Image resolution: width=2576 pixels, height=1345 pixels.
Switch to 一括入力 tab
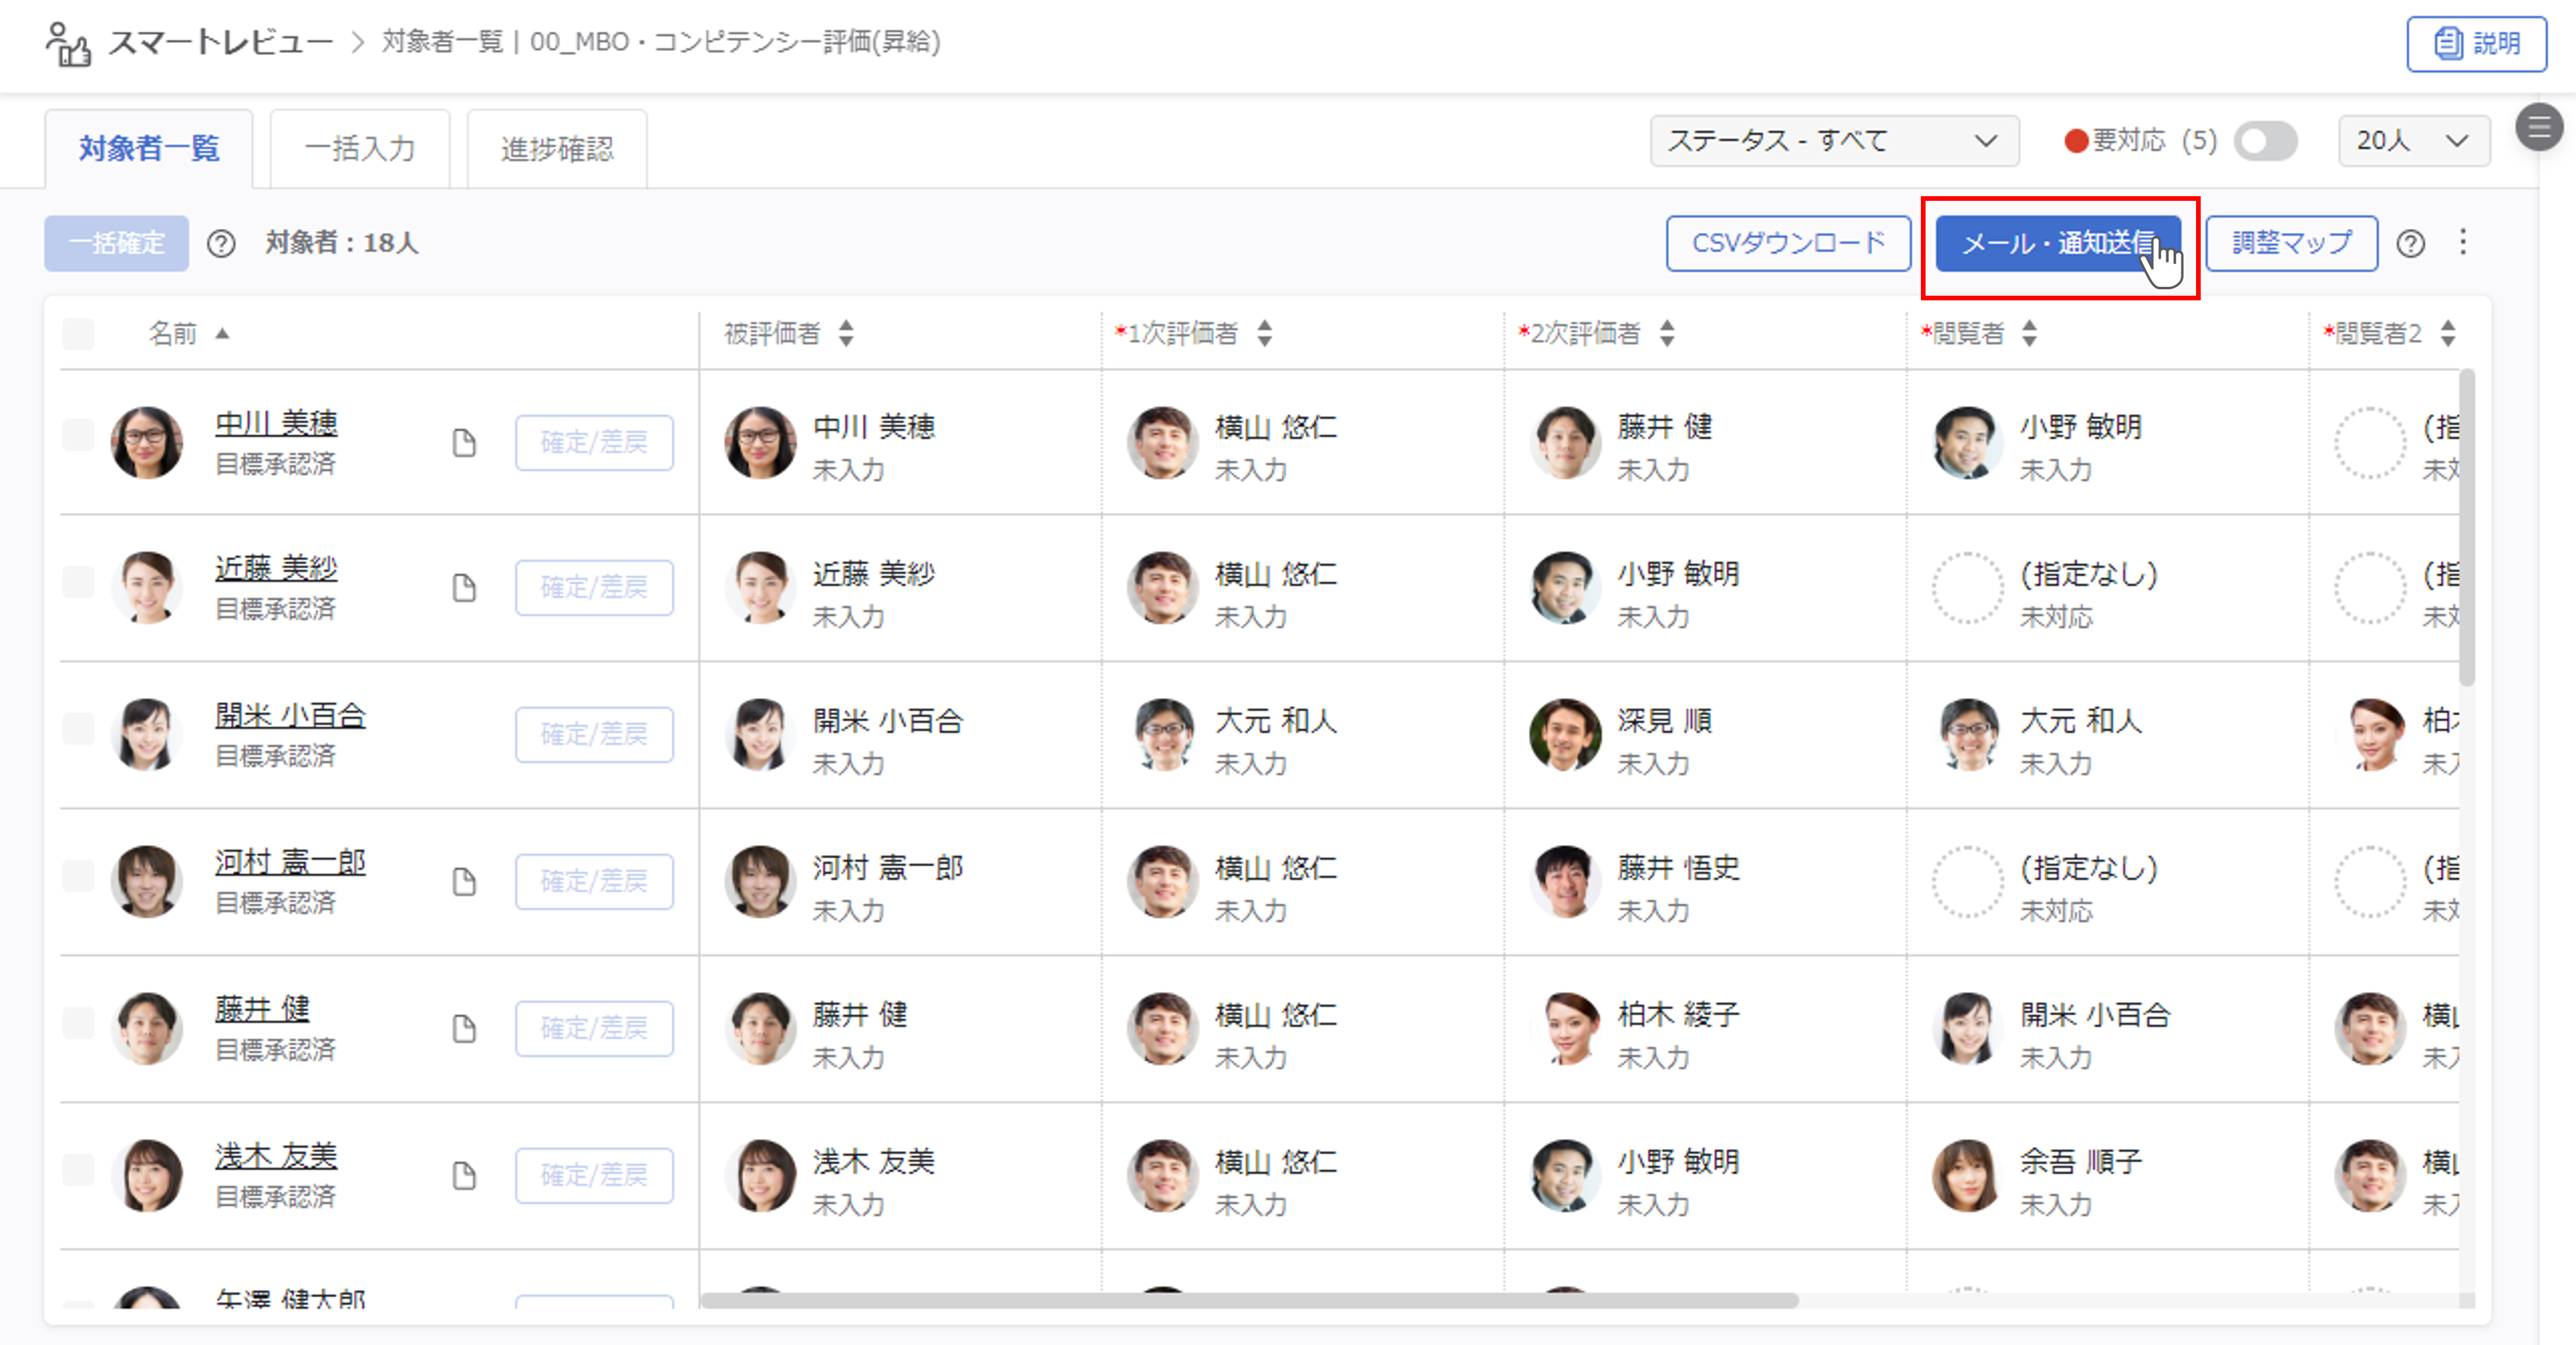pyautogui.click(x=360, y=149)
